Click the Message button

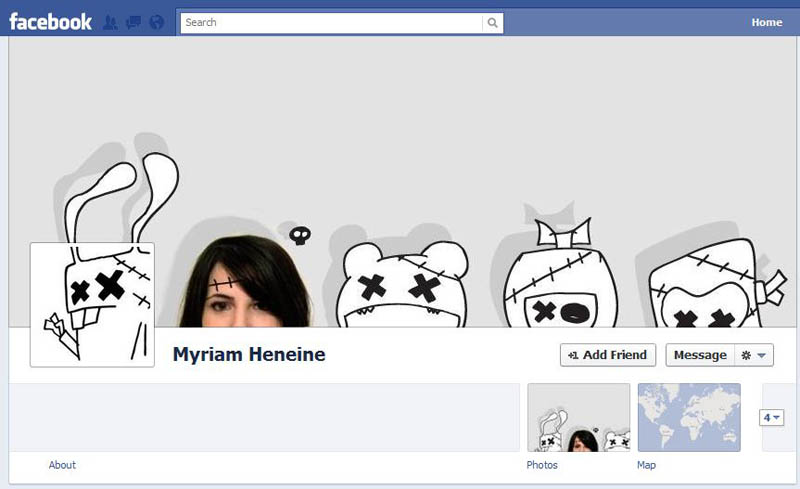pyautogui.click(x=699, y=355)
